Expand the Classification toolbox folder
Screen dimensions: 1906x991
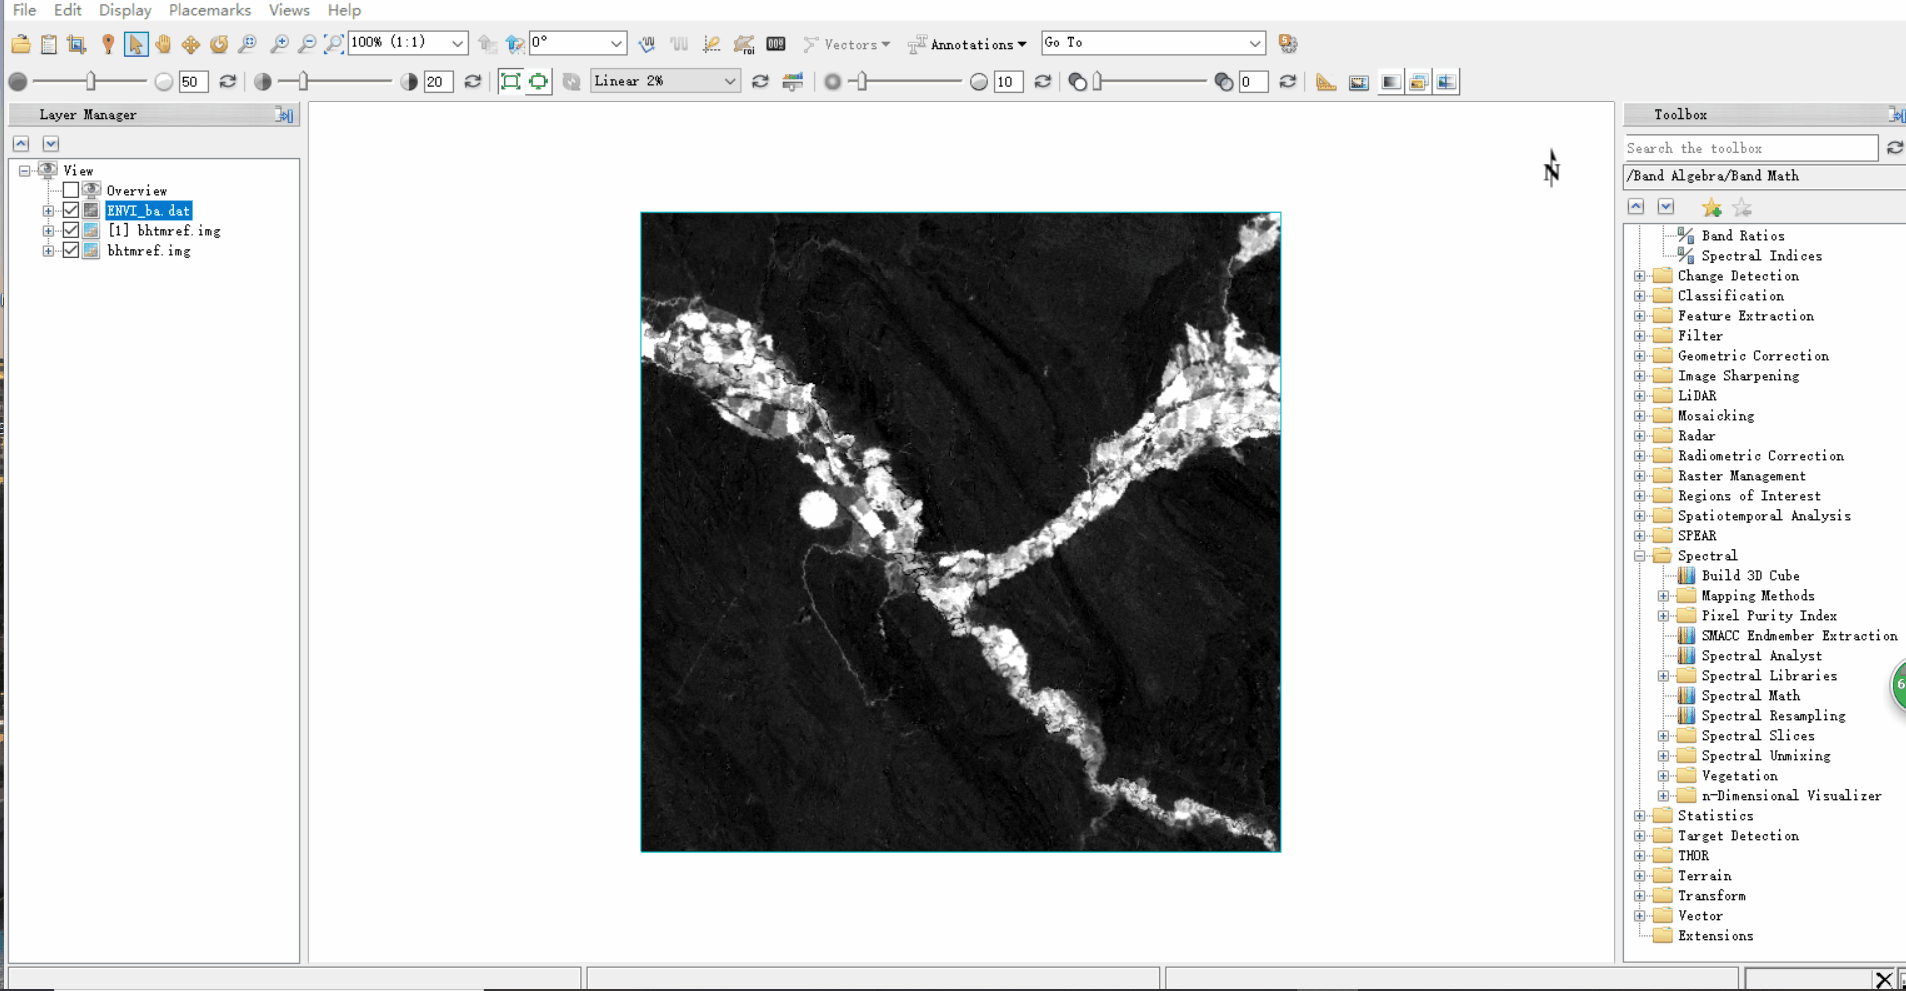coord(1640,296)
